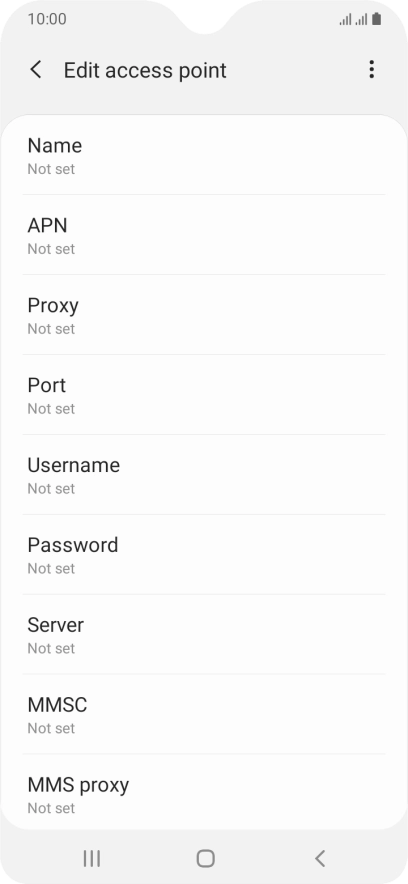Edit the Username entry
The height and width of the screenshot is (884, 408).
click(x=204, y=475)
